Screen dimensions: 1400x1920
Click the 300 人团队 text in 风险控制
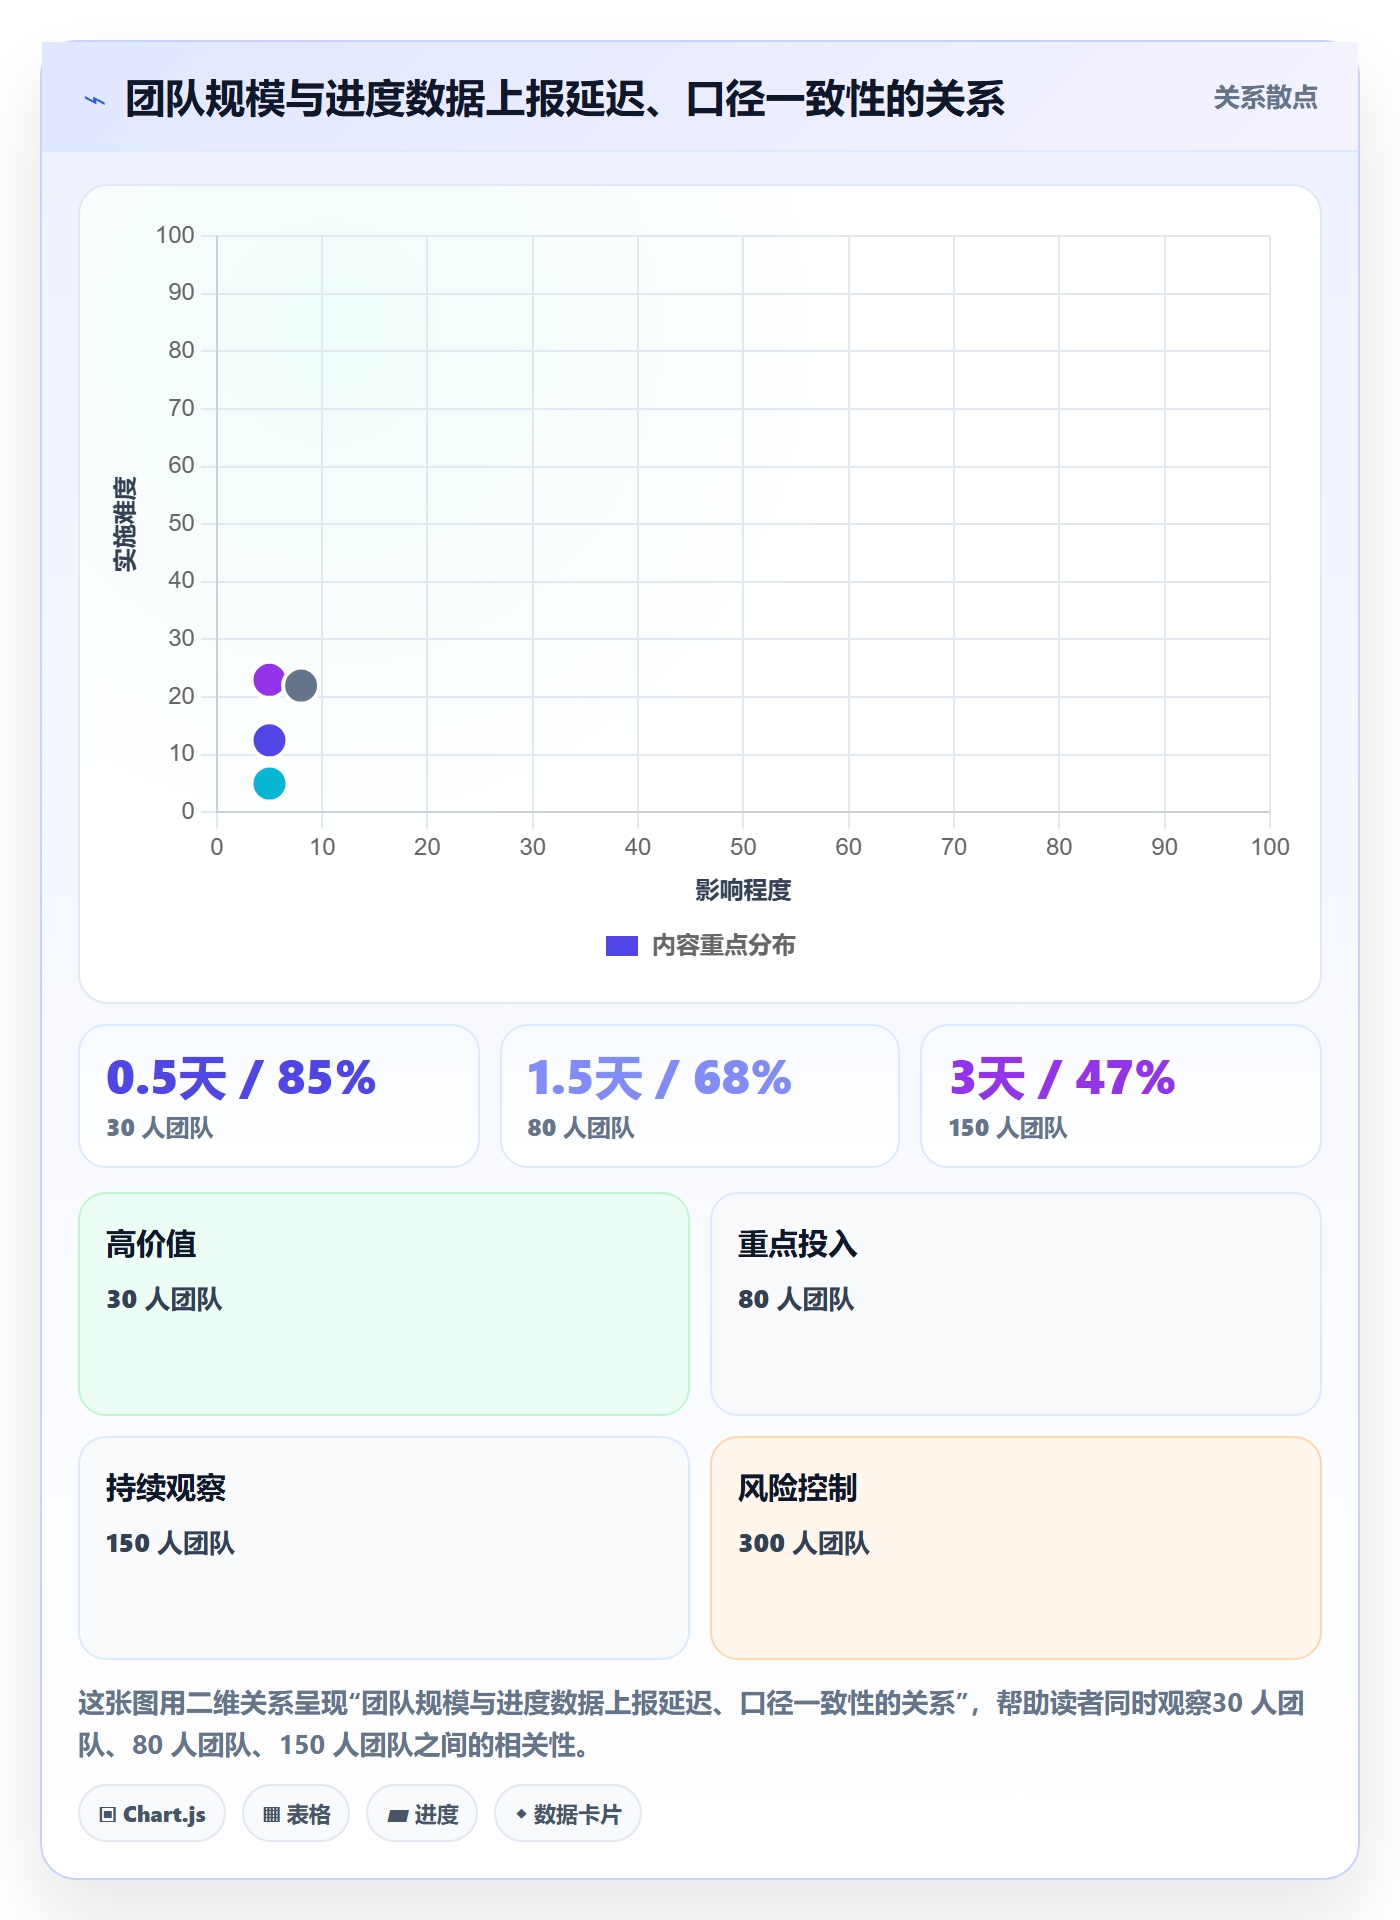804,1543
